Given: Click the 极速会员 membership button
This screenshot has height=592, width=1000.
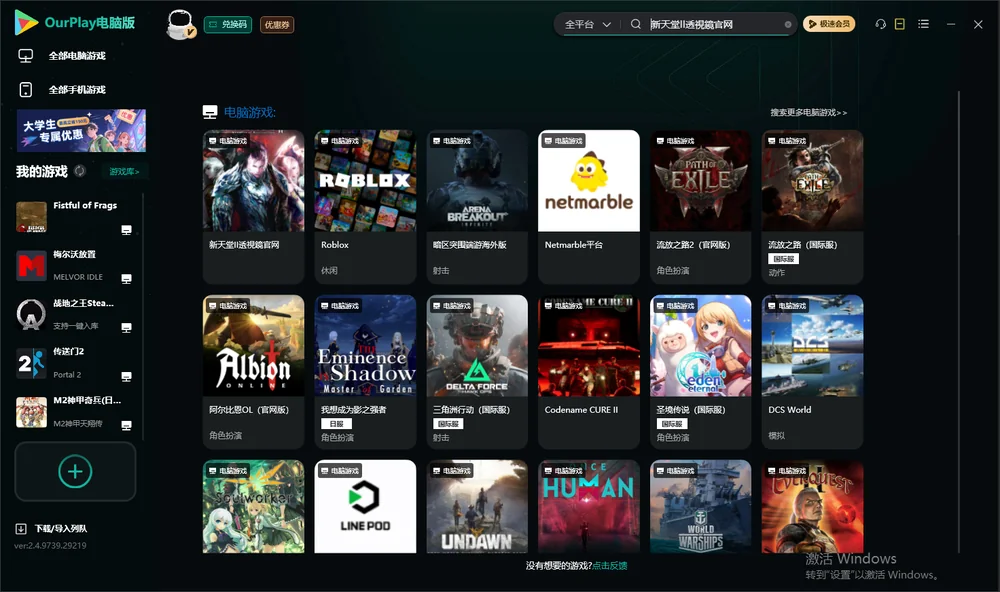Looking at the screenshot, I should [x=829, y=24].
